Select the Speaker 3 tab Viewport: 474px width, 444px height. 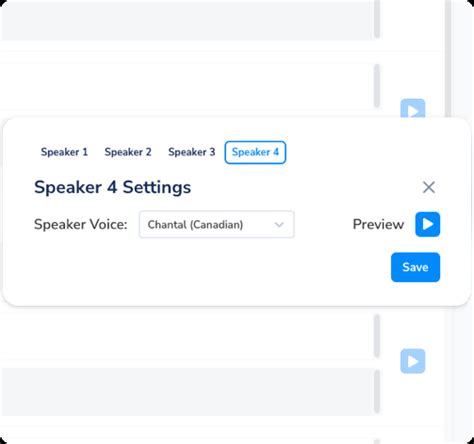pyautogui.click(x=192, y=152)
